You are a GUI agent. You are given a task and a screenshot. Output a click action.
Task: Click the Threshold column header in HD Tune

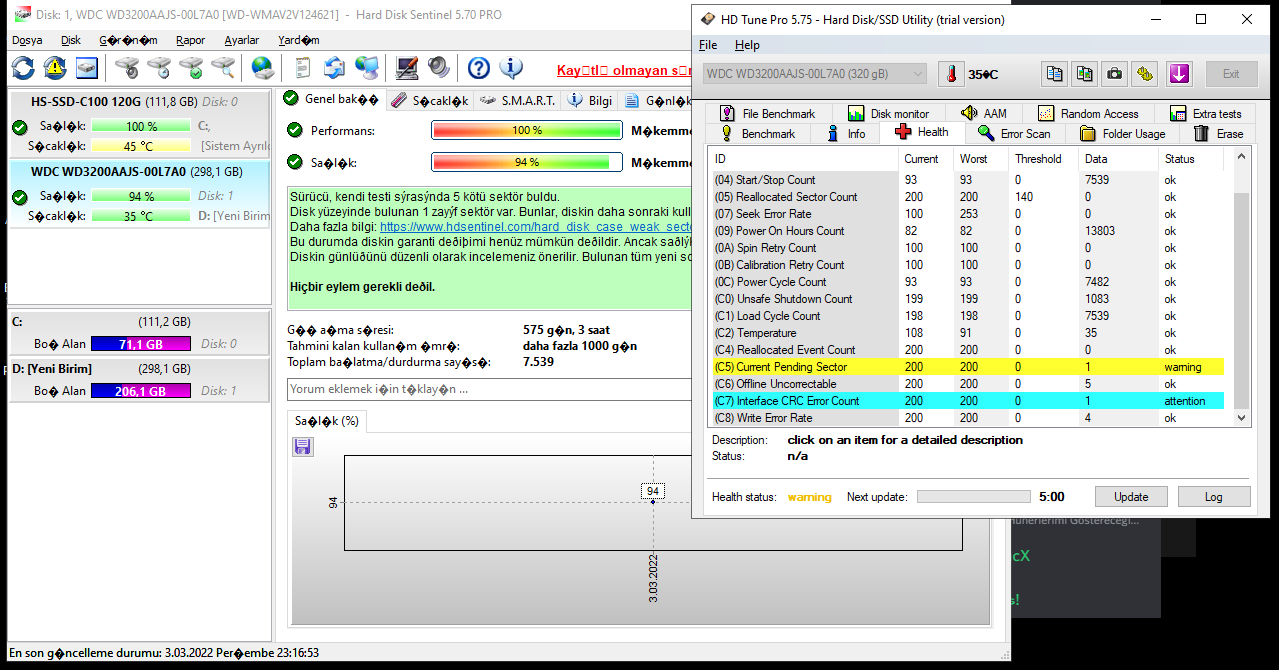point(1038,158)
